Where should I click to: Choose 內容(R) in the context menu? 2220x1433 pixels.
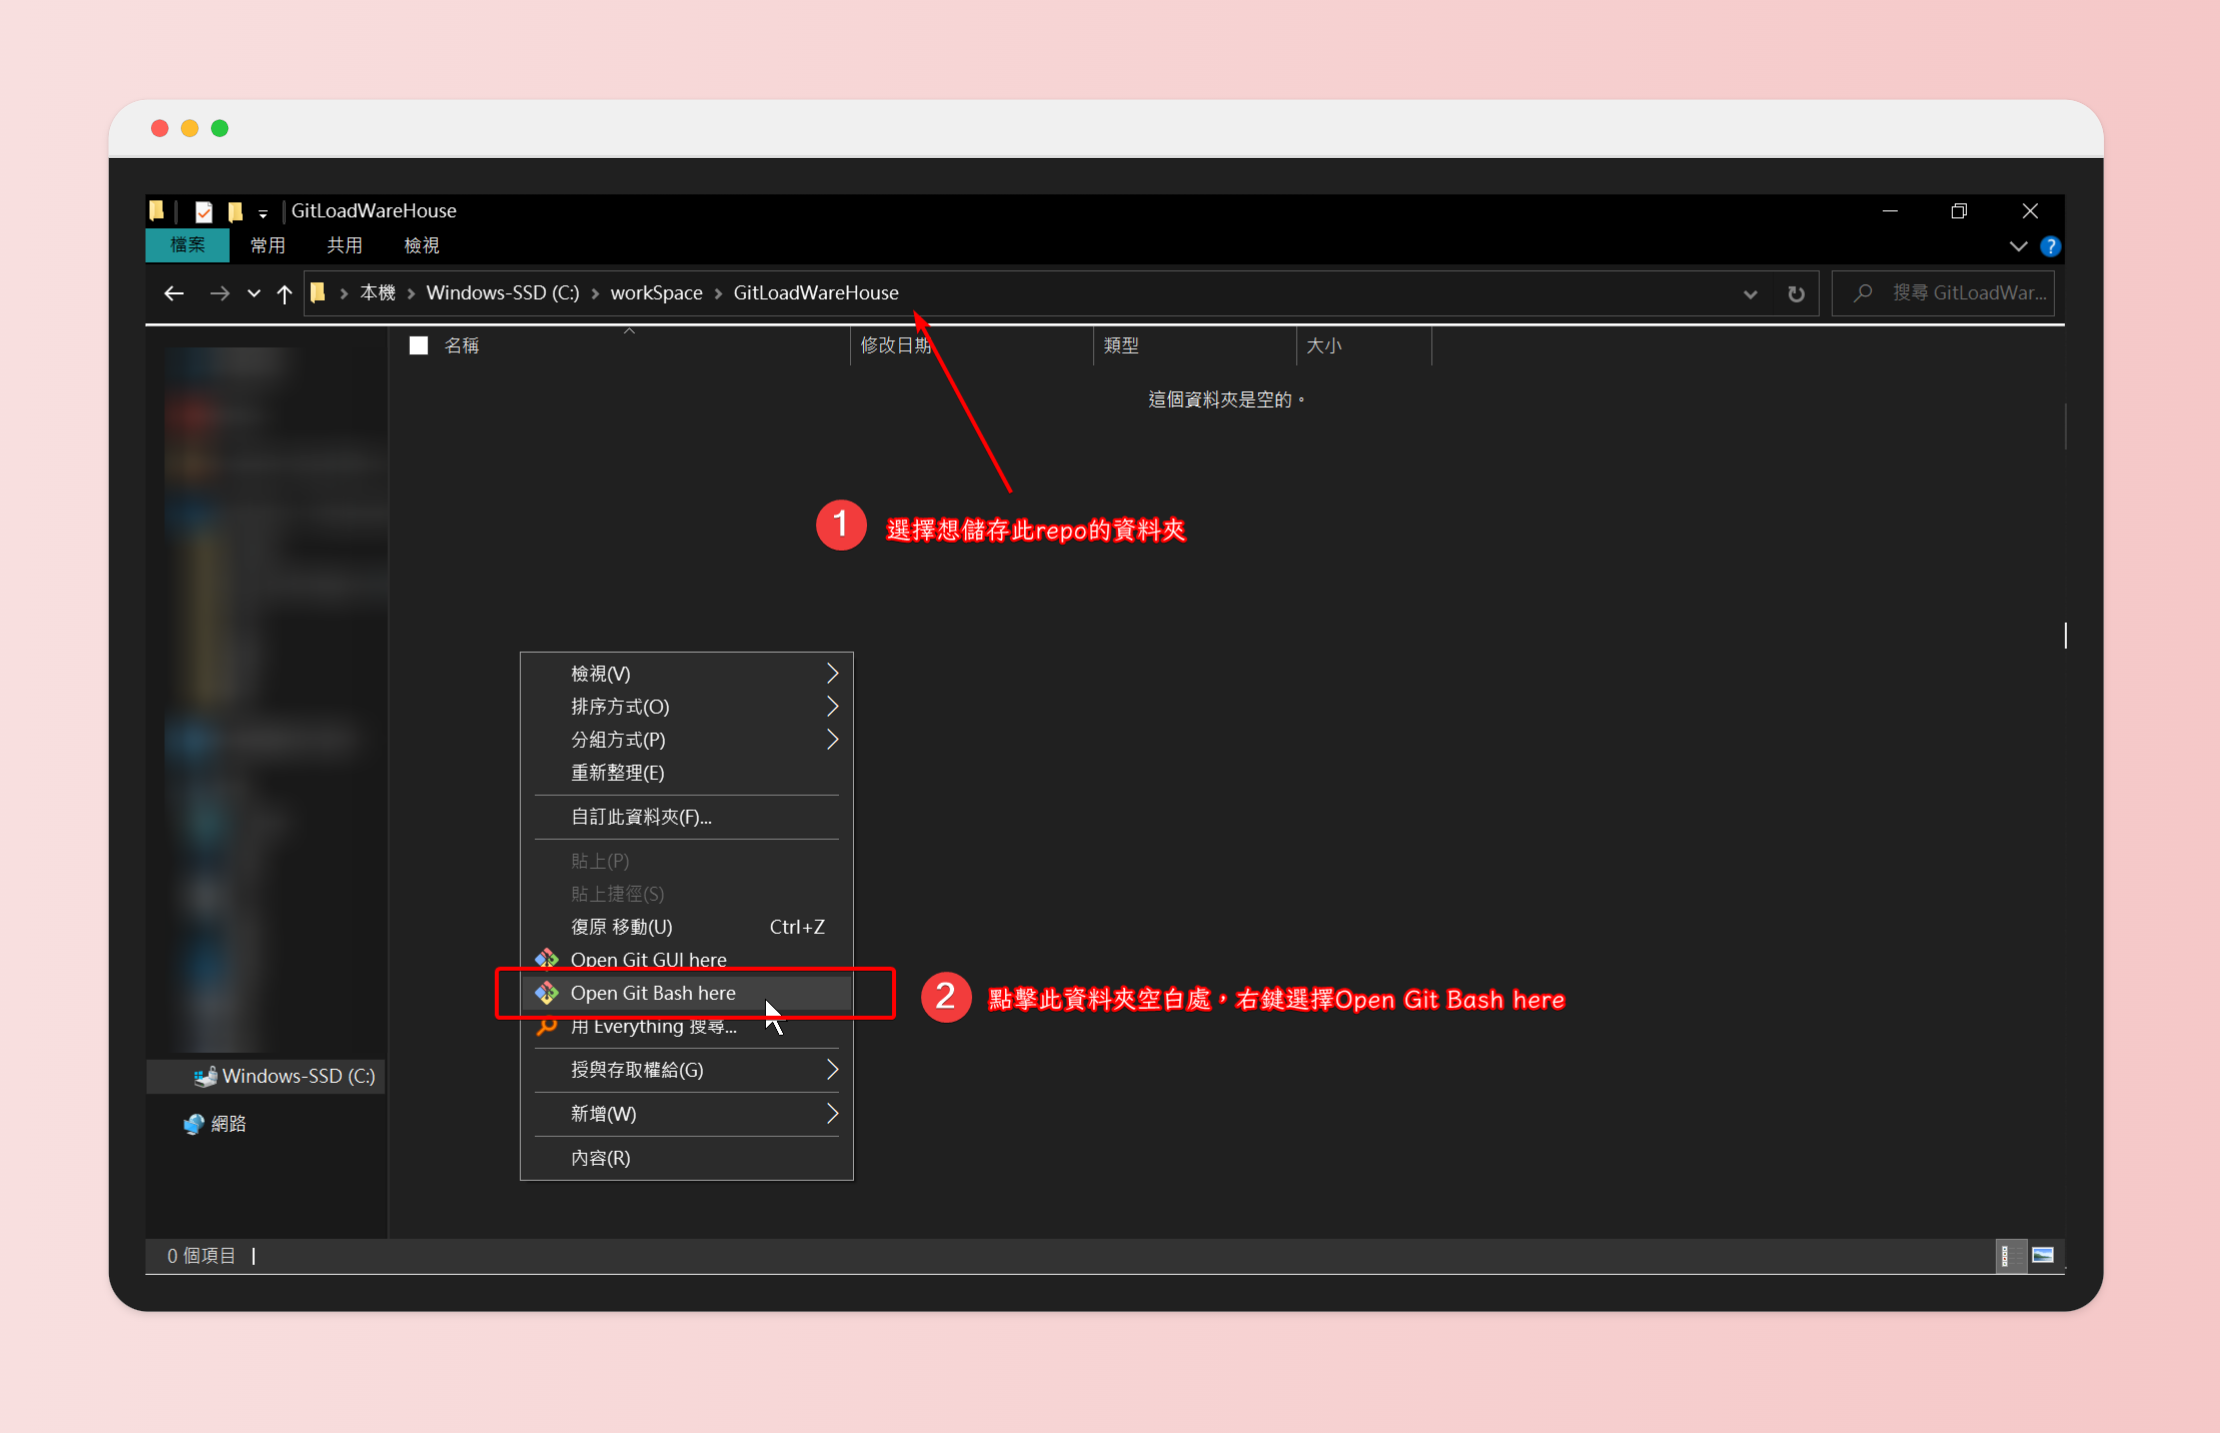pyautogui.click(x=686, y=1158)
